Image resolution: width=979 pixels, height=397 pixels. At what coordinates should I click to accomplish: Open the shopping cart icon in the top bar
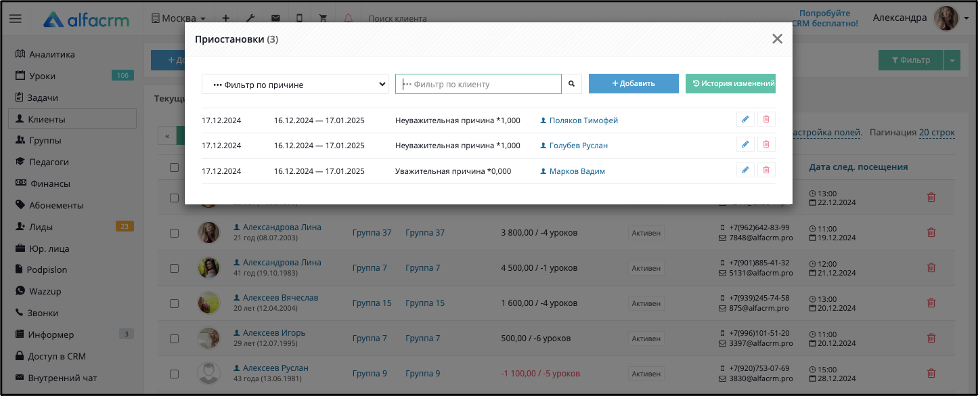(x=323, y=19)
